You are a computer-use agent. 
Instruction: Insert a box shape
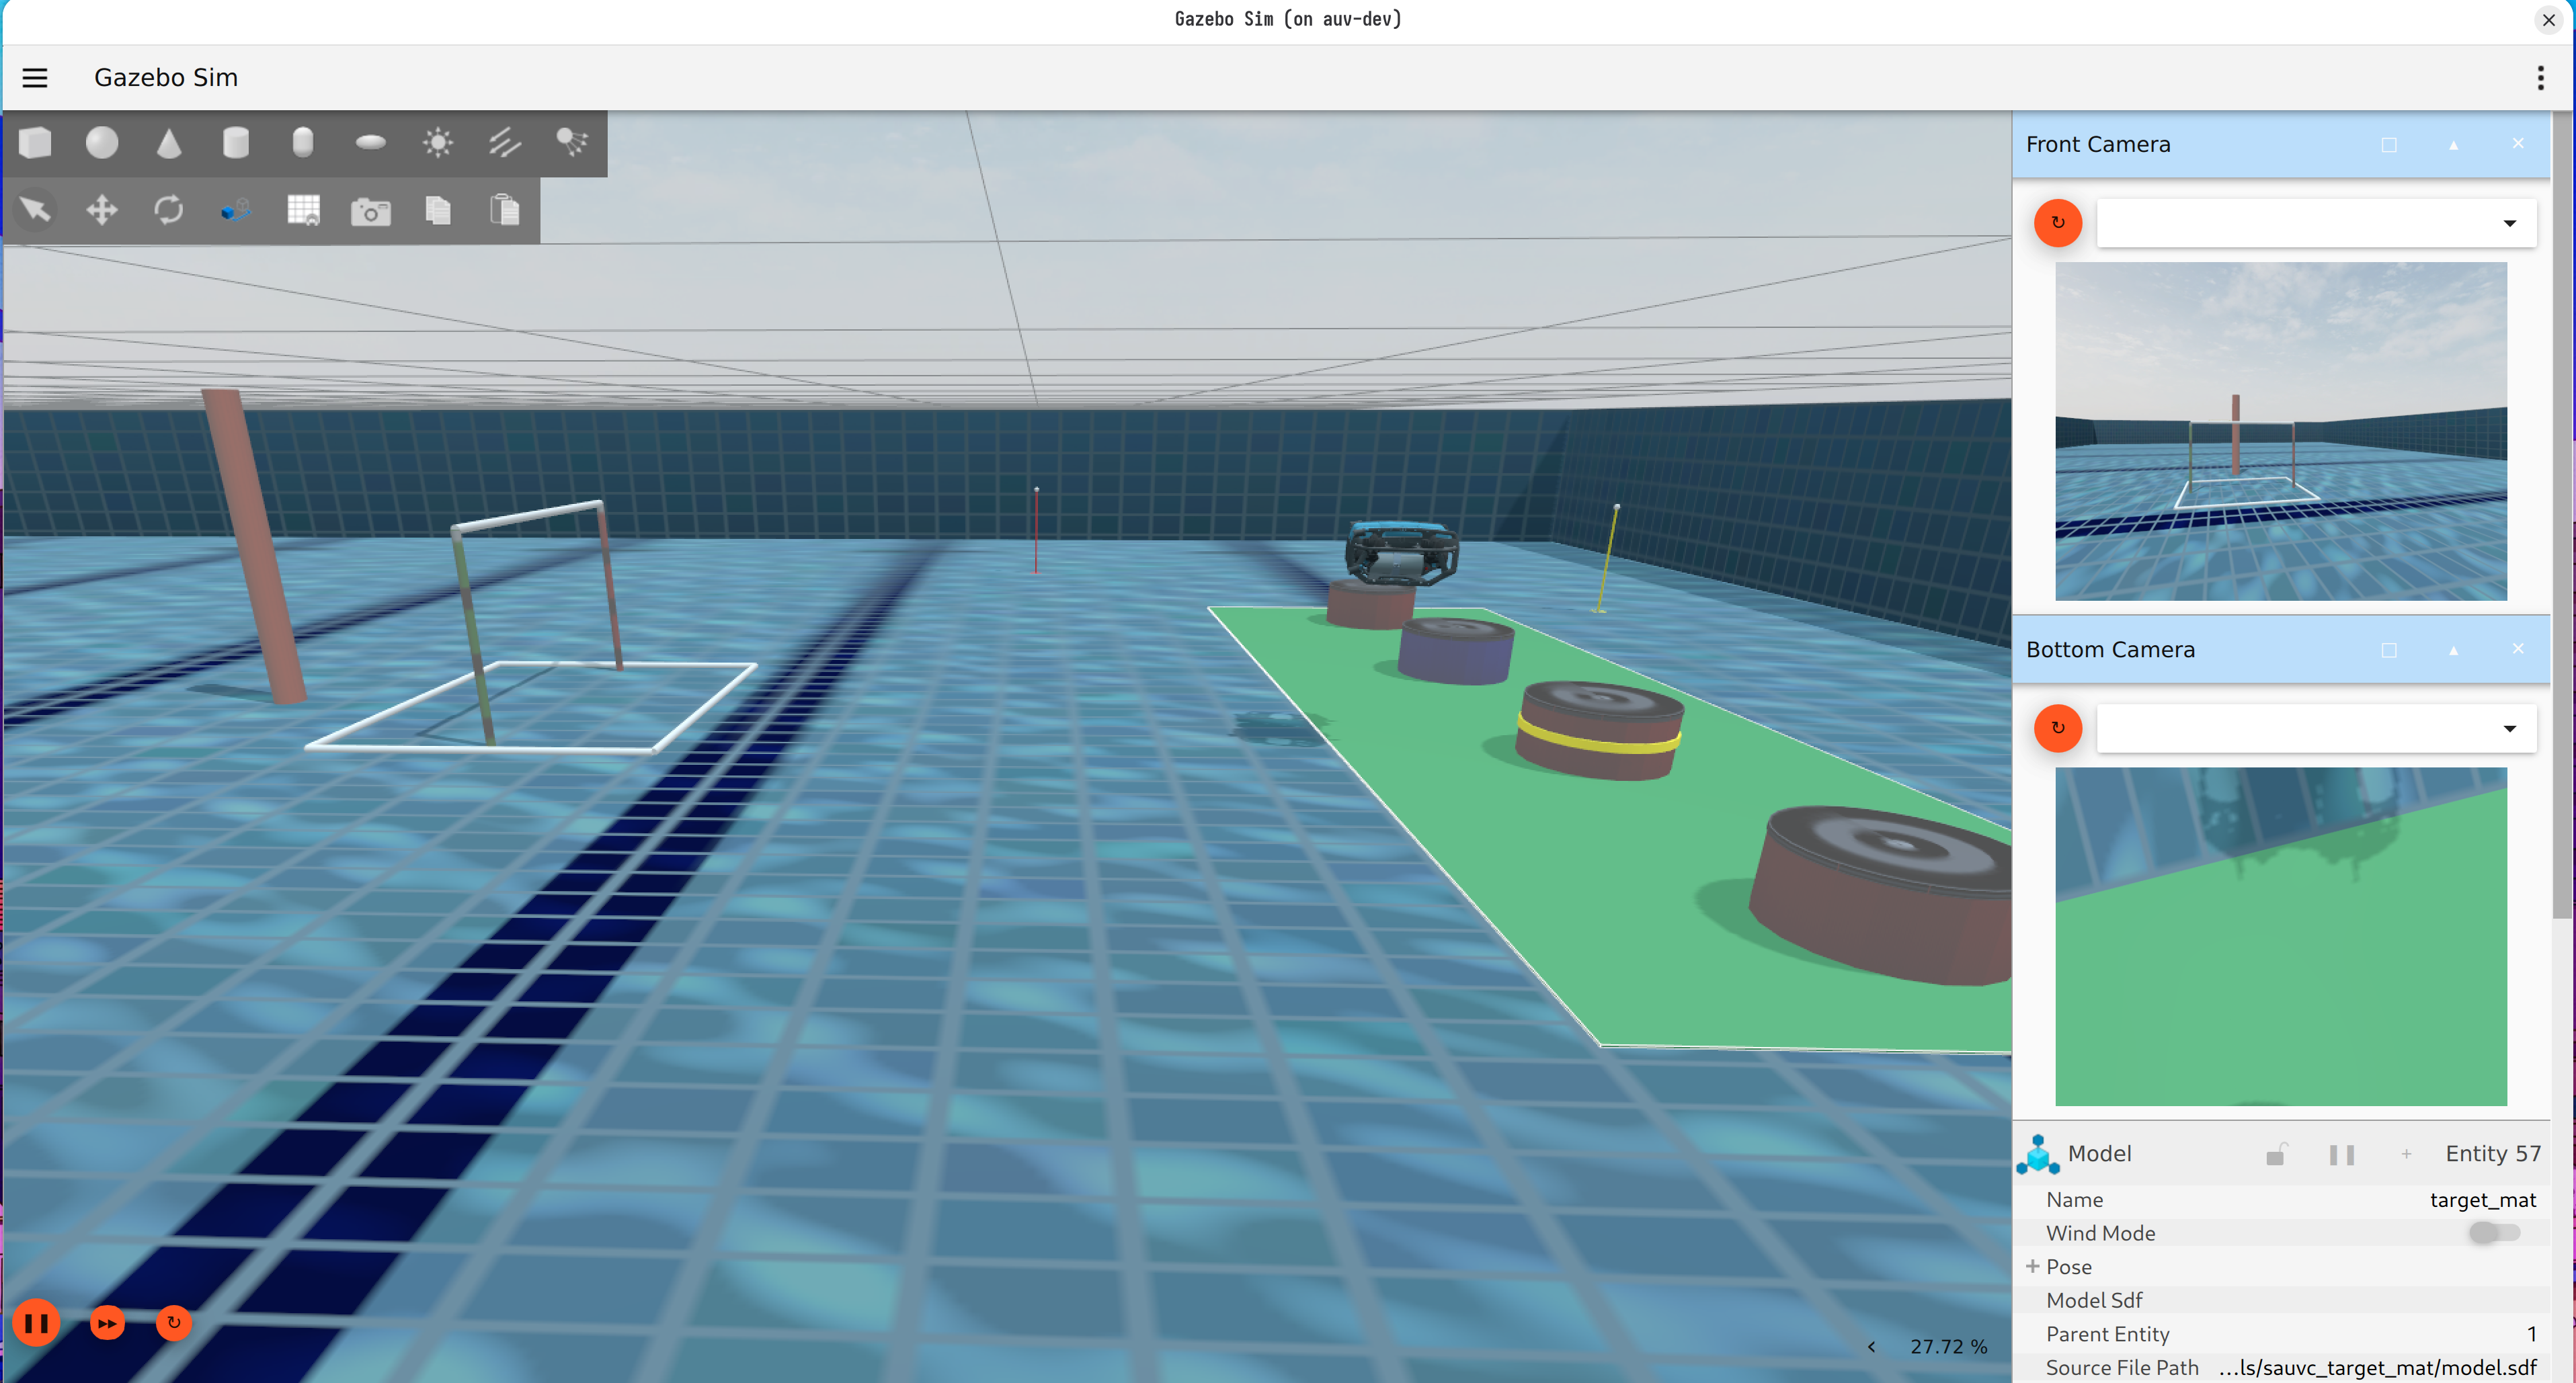(x=35, y=143)
